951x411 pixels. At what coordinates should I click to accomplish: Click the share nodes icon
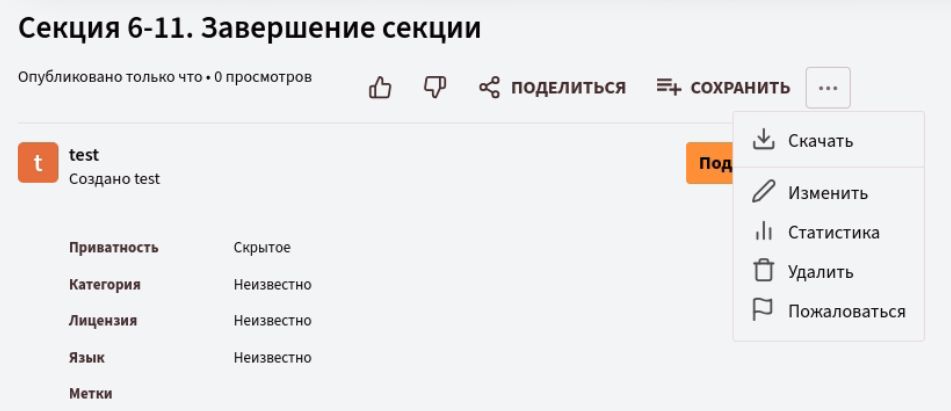[x=489, y=88]
